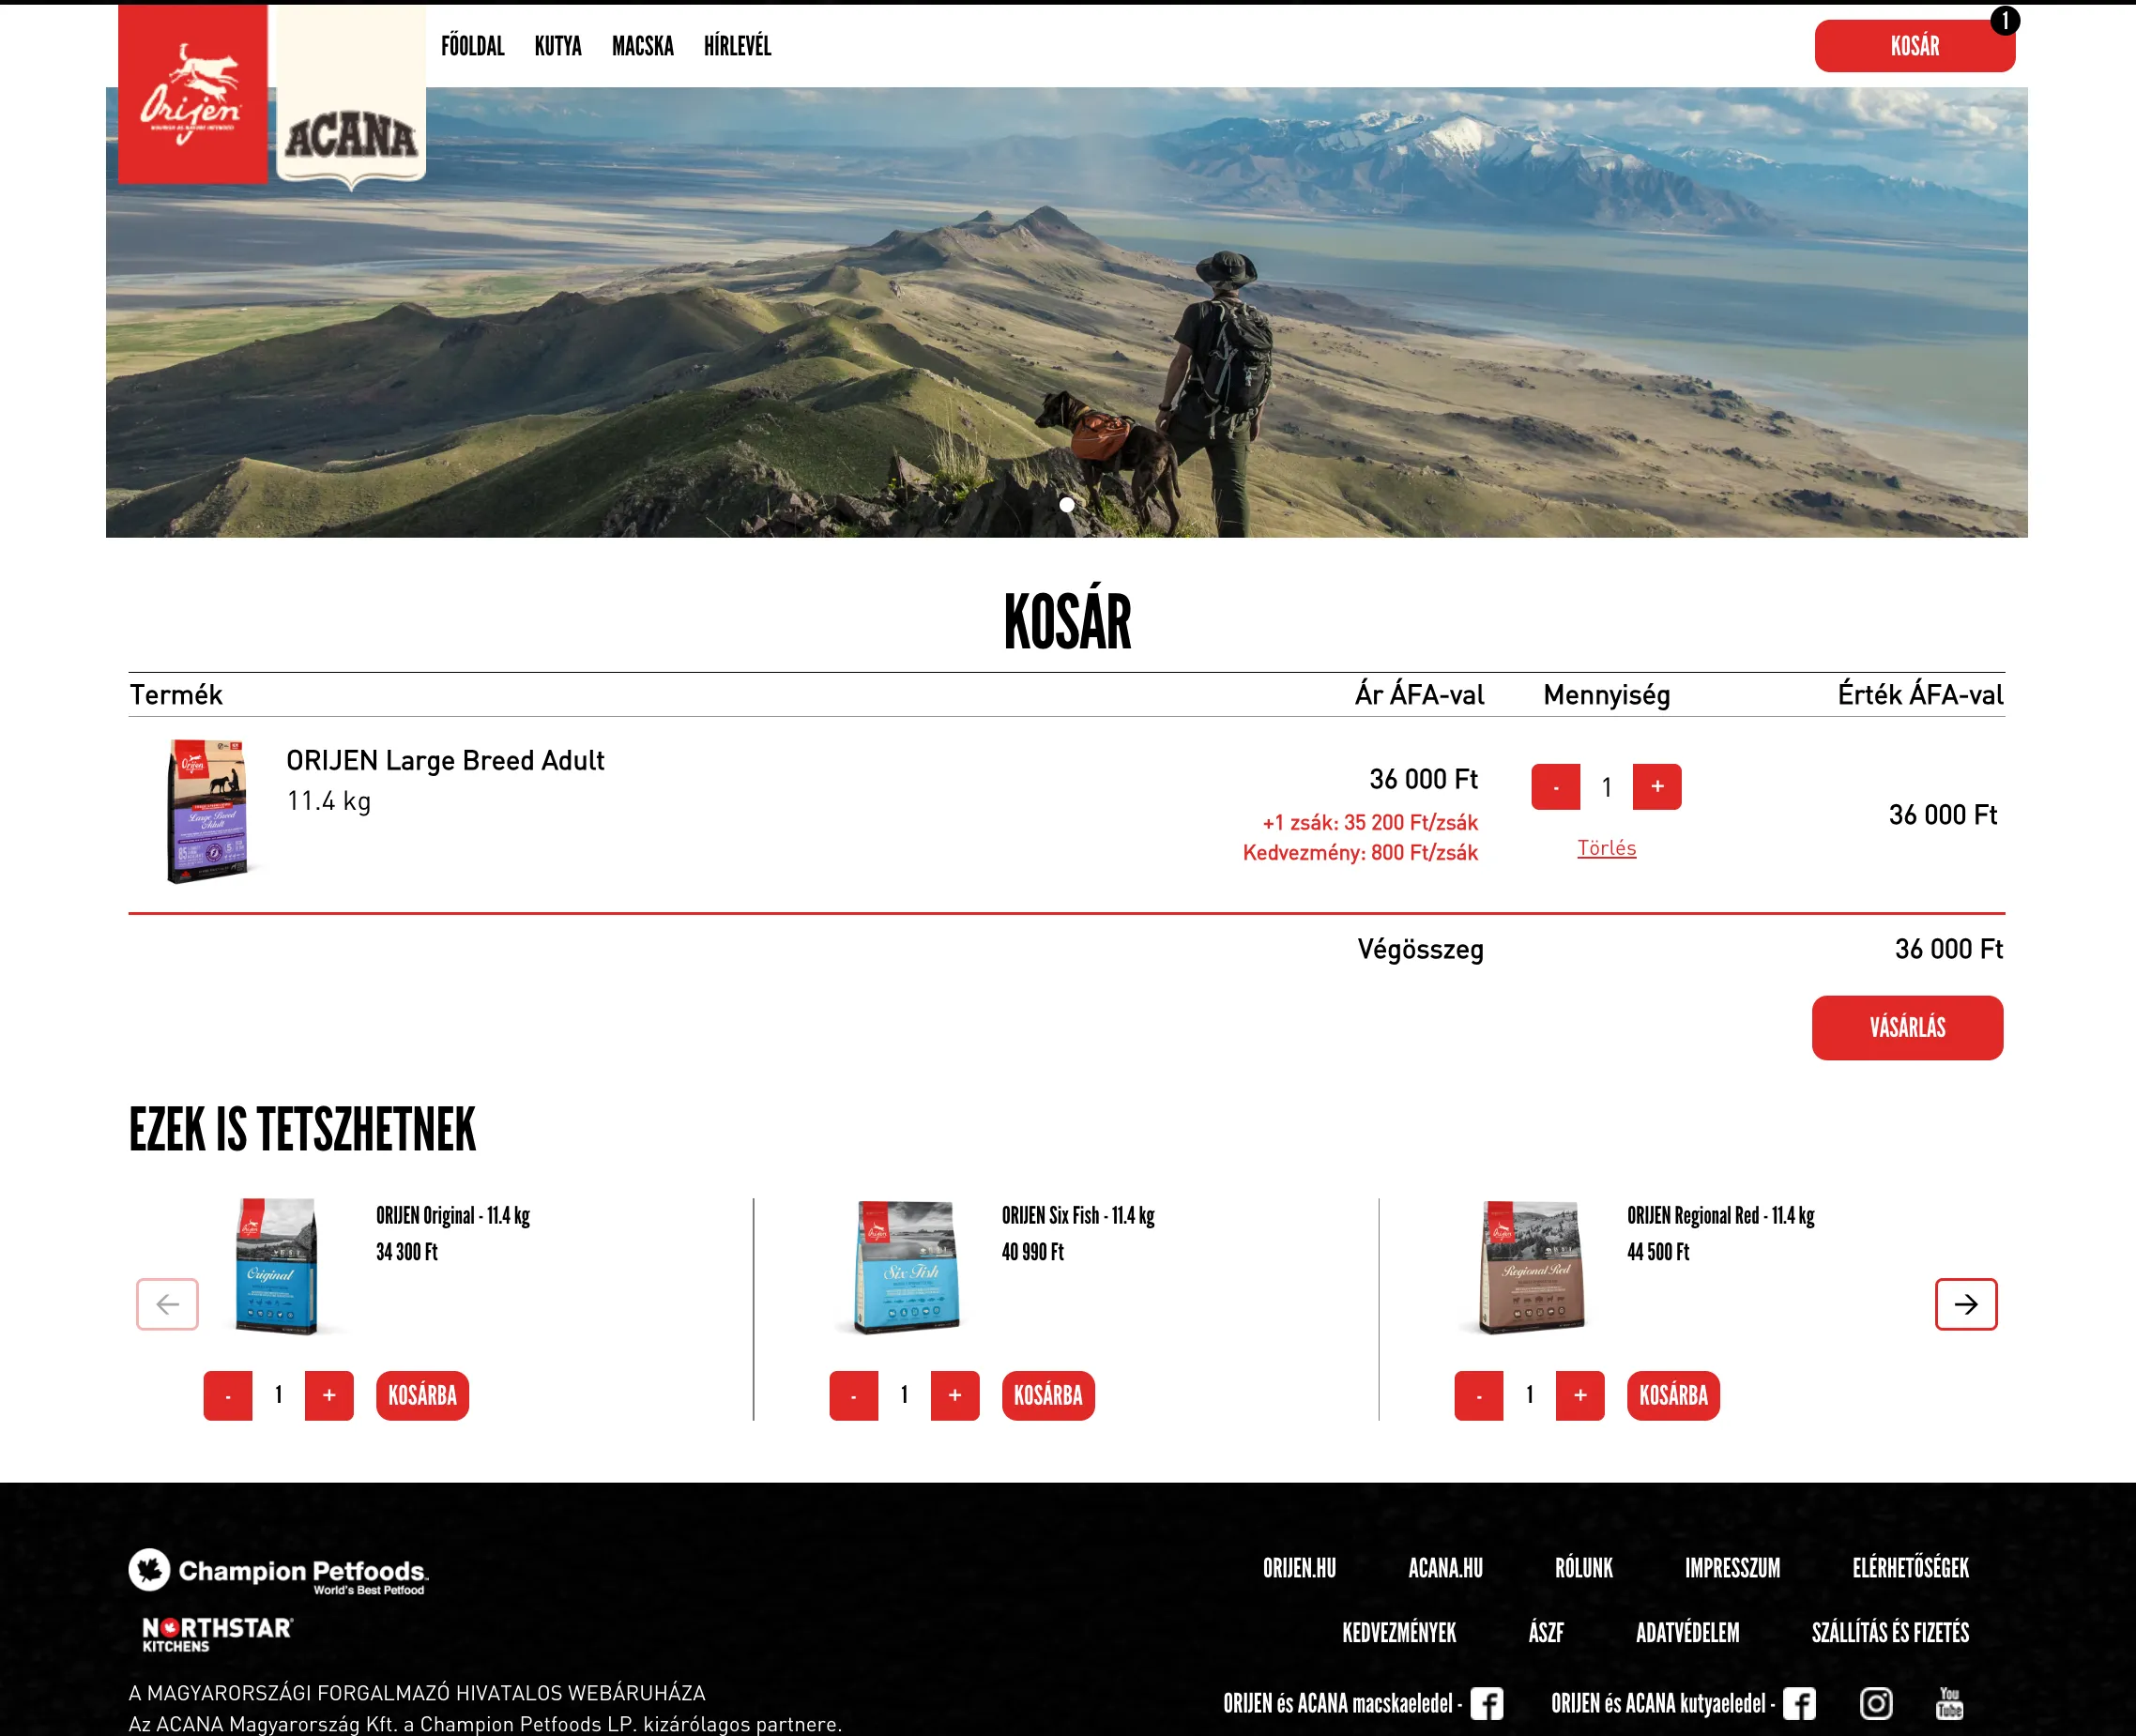Open the Hírlevél menu item

pos(738,46)
